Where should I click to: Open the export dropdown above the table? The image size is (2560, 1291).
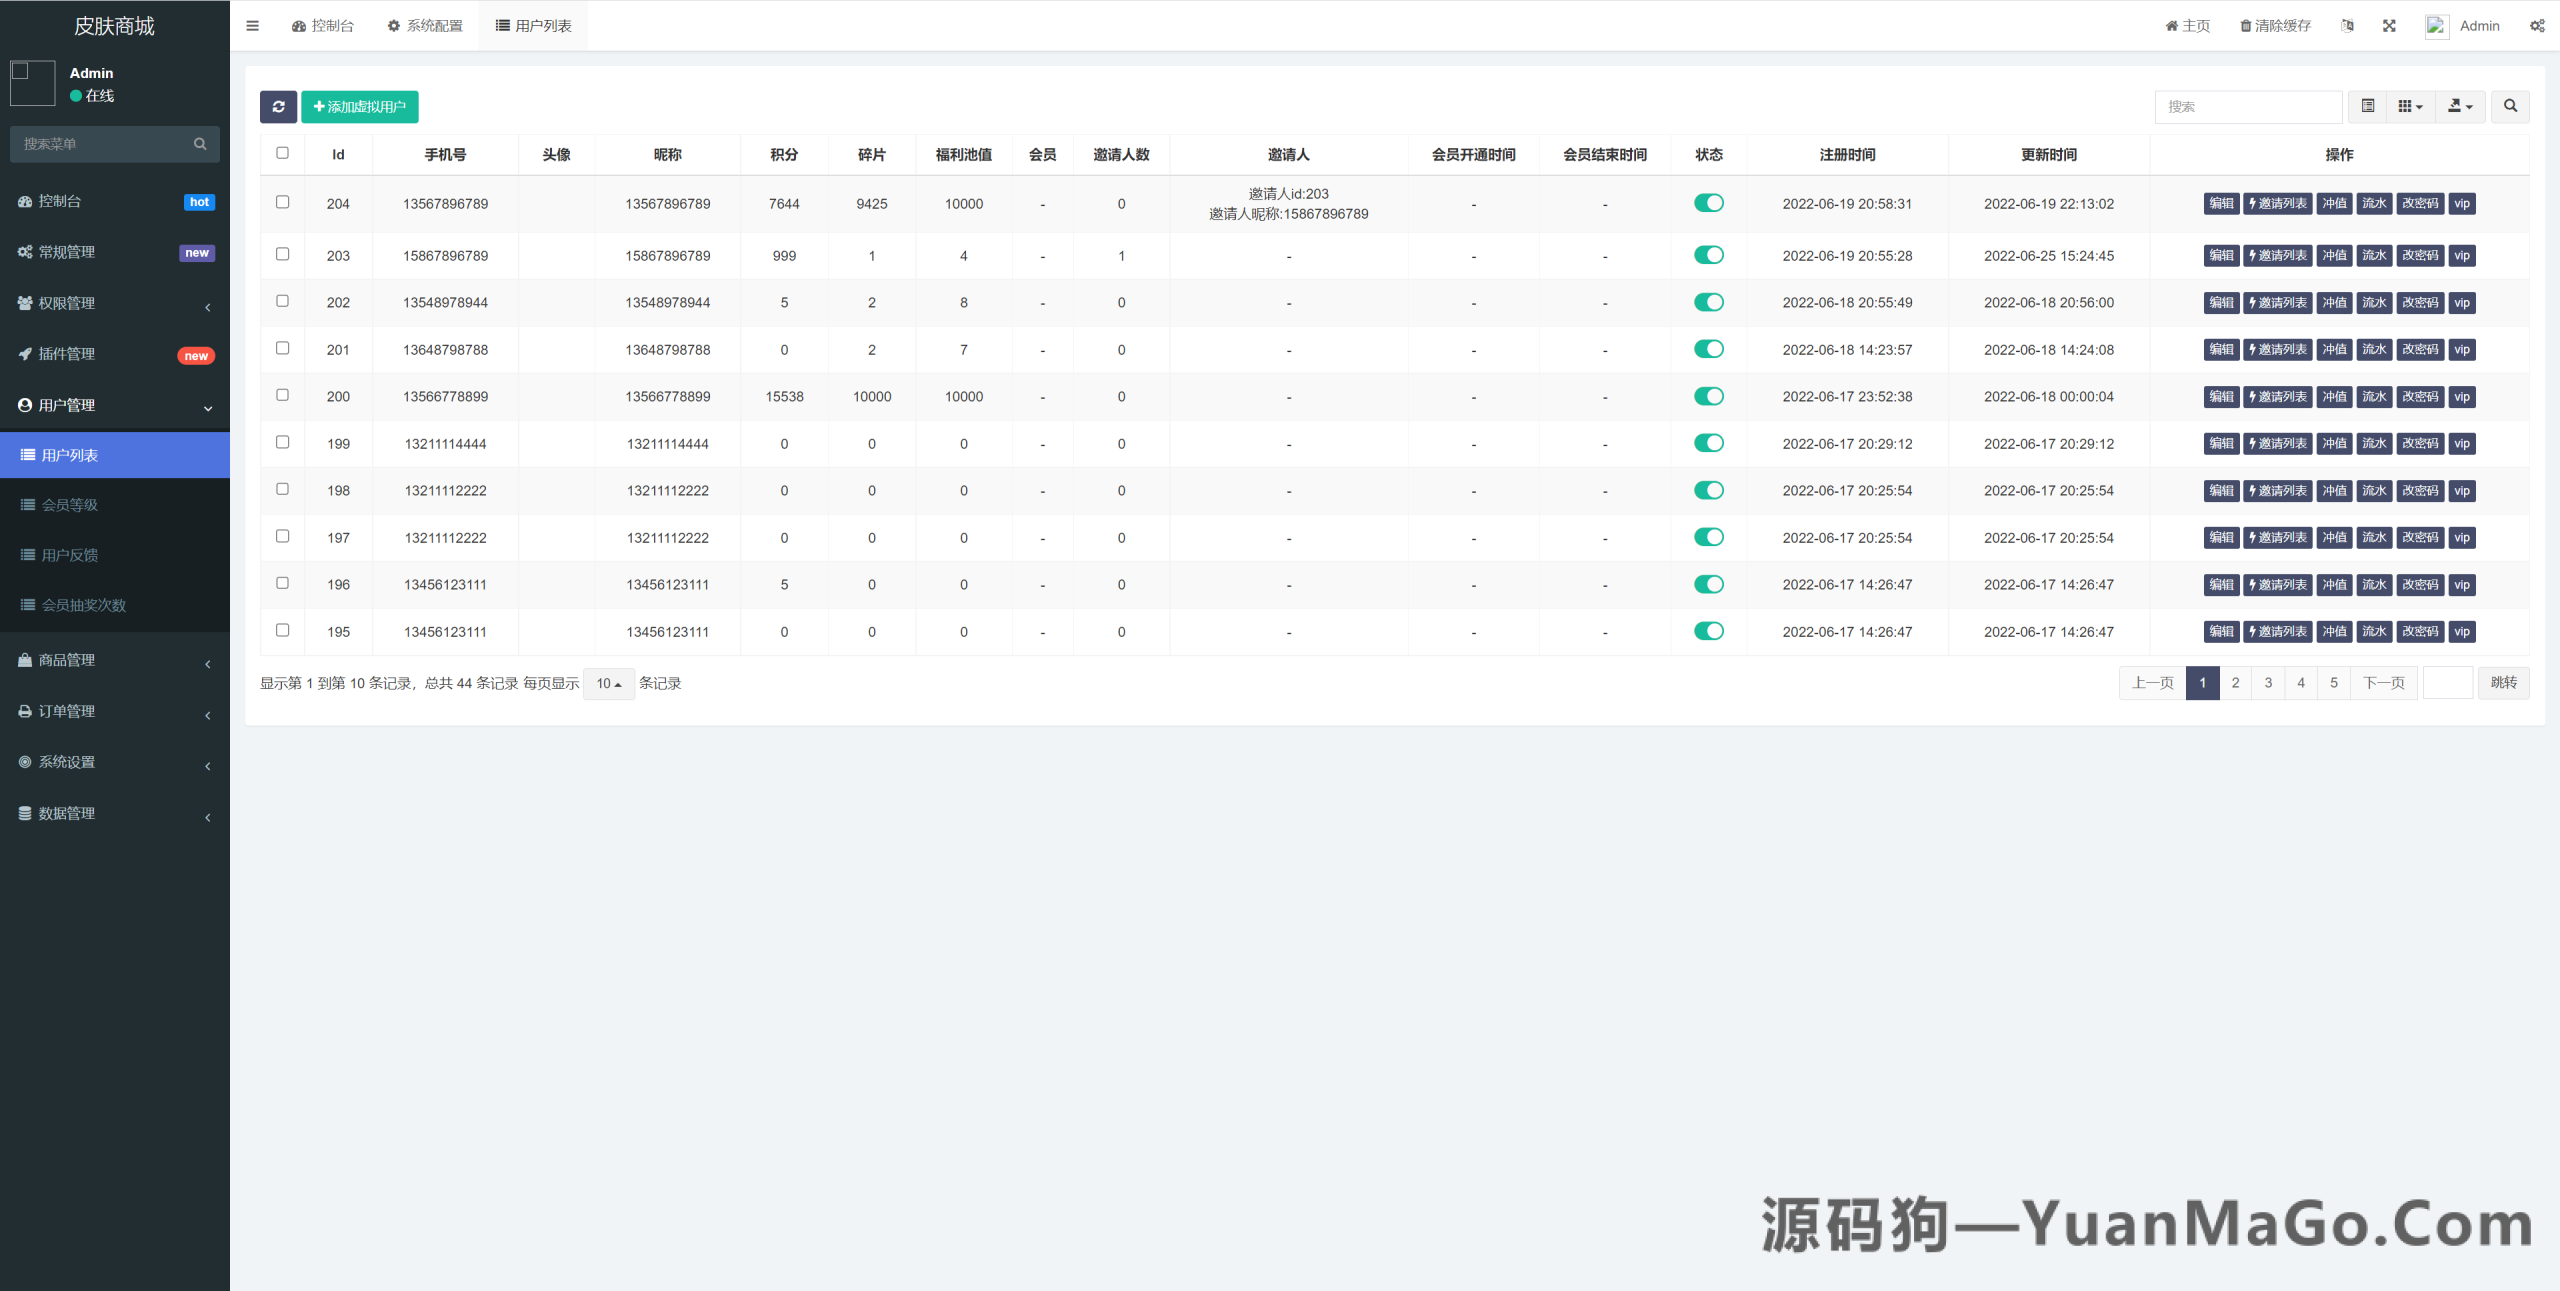tap(2460, 107)
